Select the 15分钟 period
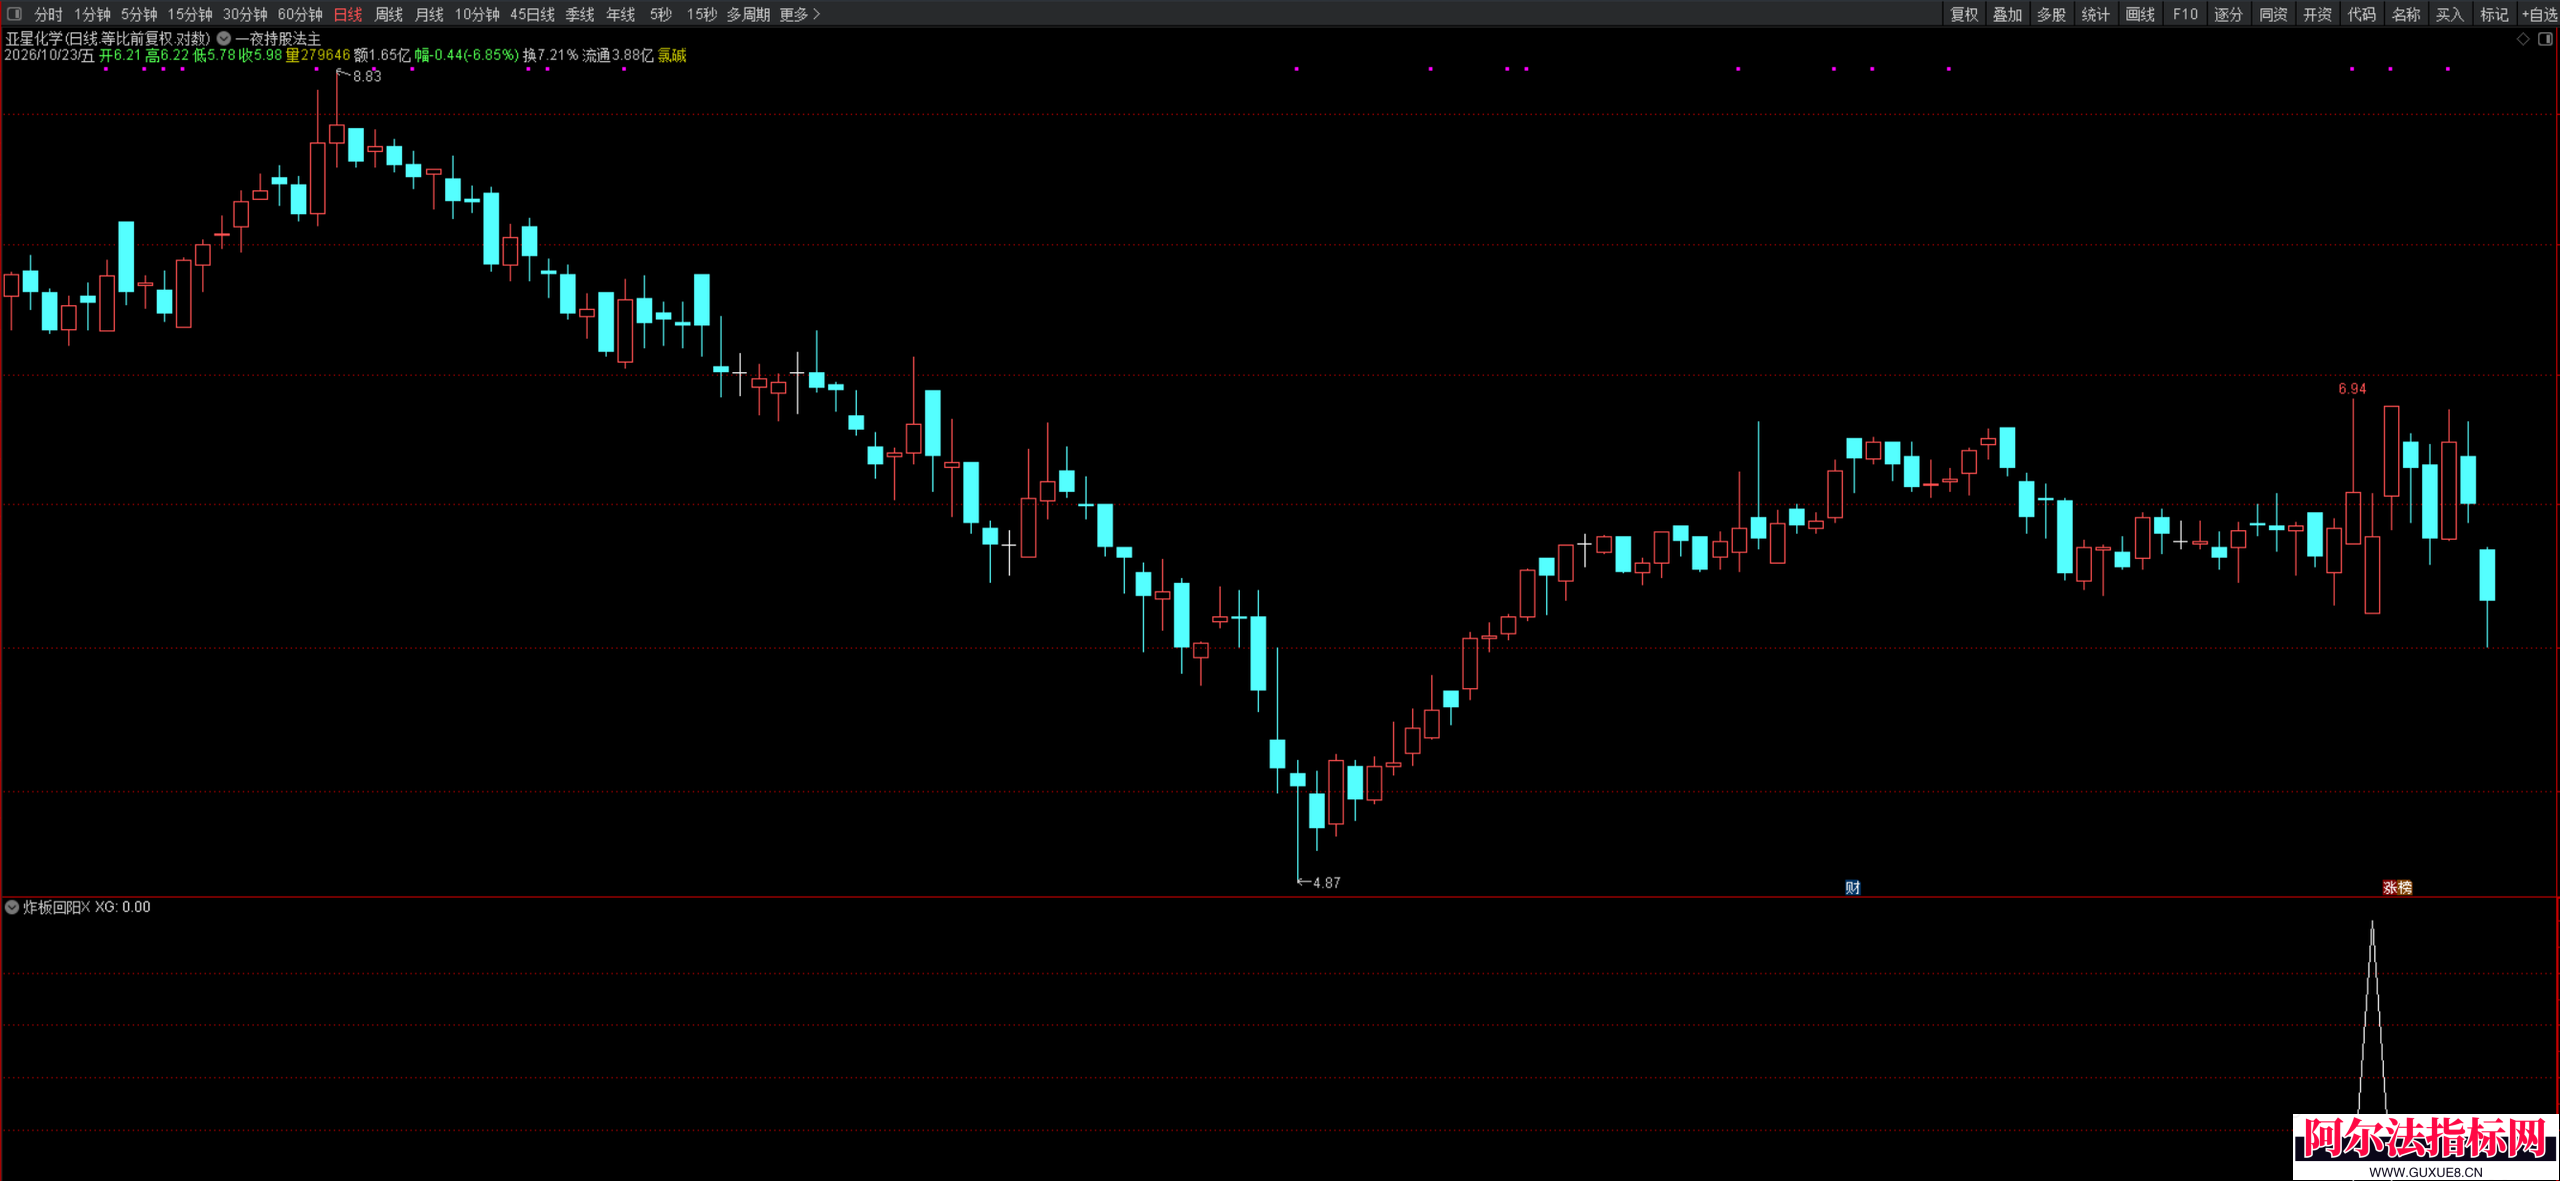The height and width of the screenshot is (1181, 2560). pyautogui.click(x=190, y=14)
